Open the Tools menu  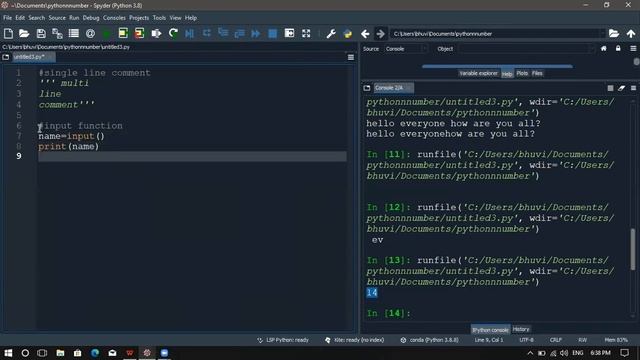click(159, 18)
